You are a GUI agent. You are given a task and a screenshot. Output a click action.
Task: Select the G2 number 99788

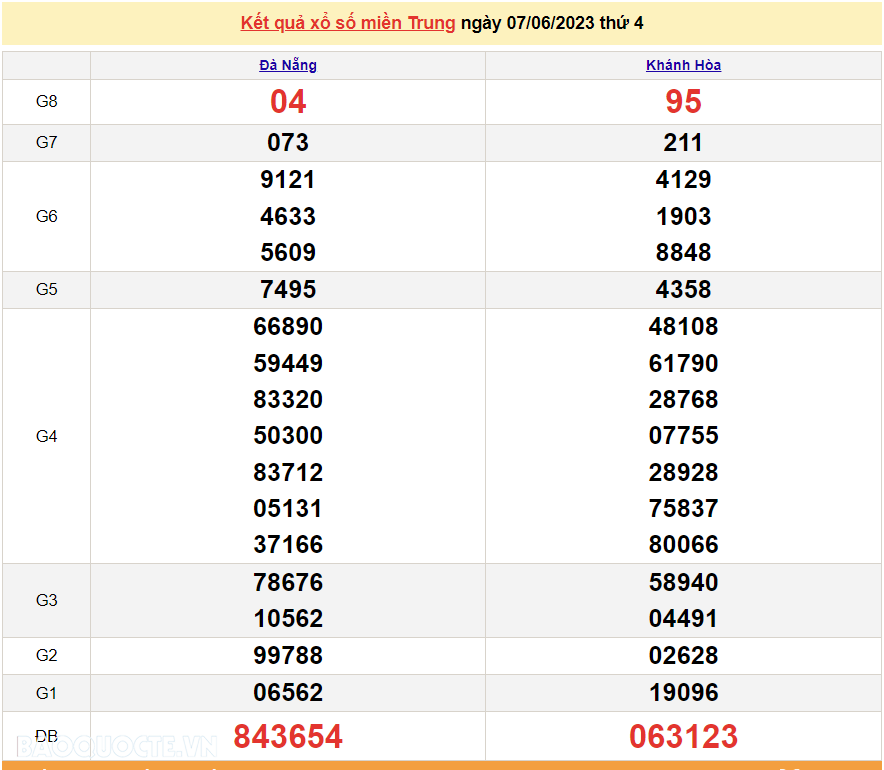(x=287, y=655)
